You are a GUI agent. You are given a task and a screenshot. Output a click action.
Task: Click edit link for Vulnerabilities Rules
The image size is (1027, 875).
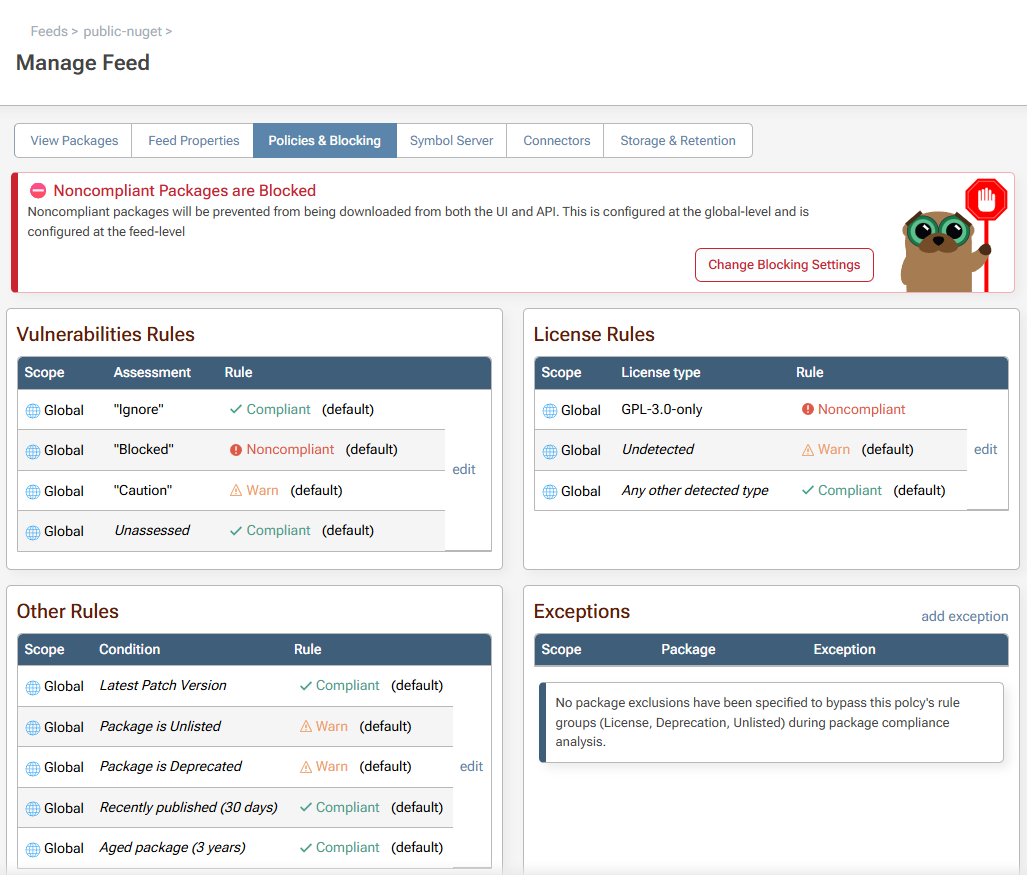click(x=464, y=470)
